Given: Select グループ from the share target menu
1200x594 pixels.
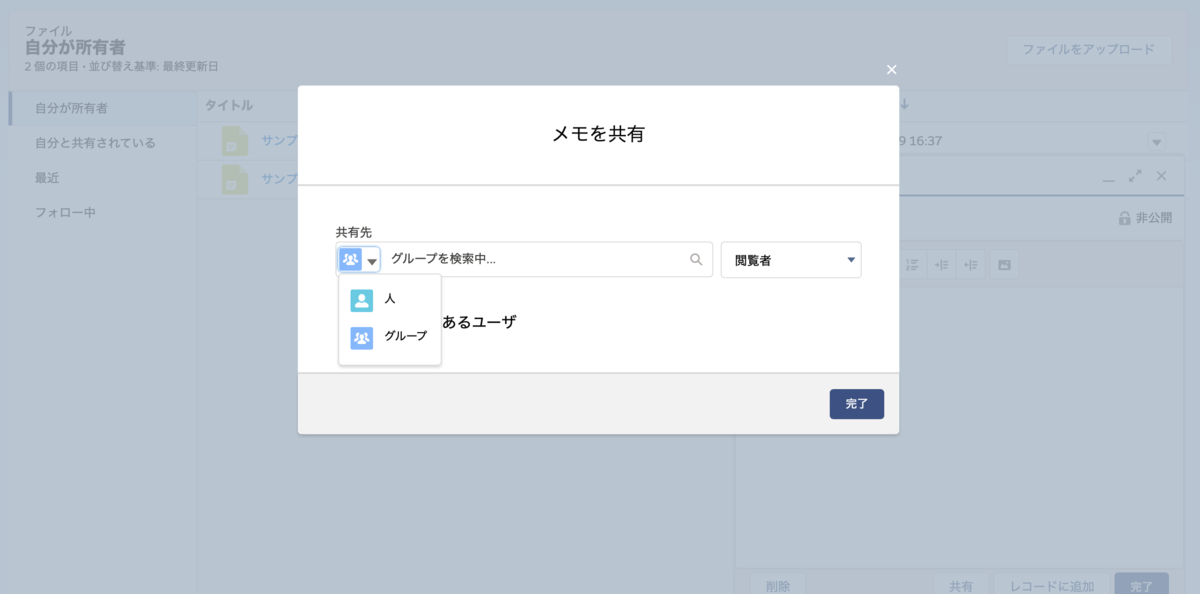Looking at the screenshot, I should (390, 337).
